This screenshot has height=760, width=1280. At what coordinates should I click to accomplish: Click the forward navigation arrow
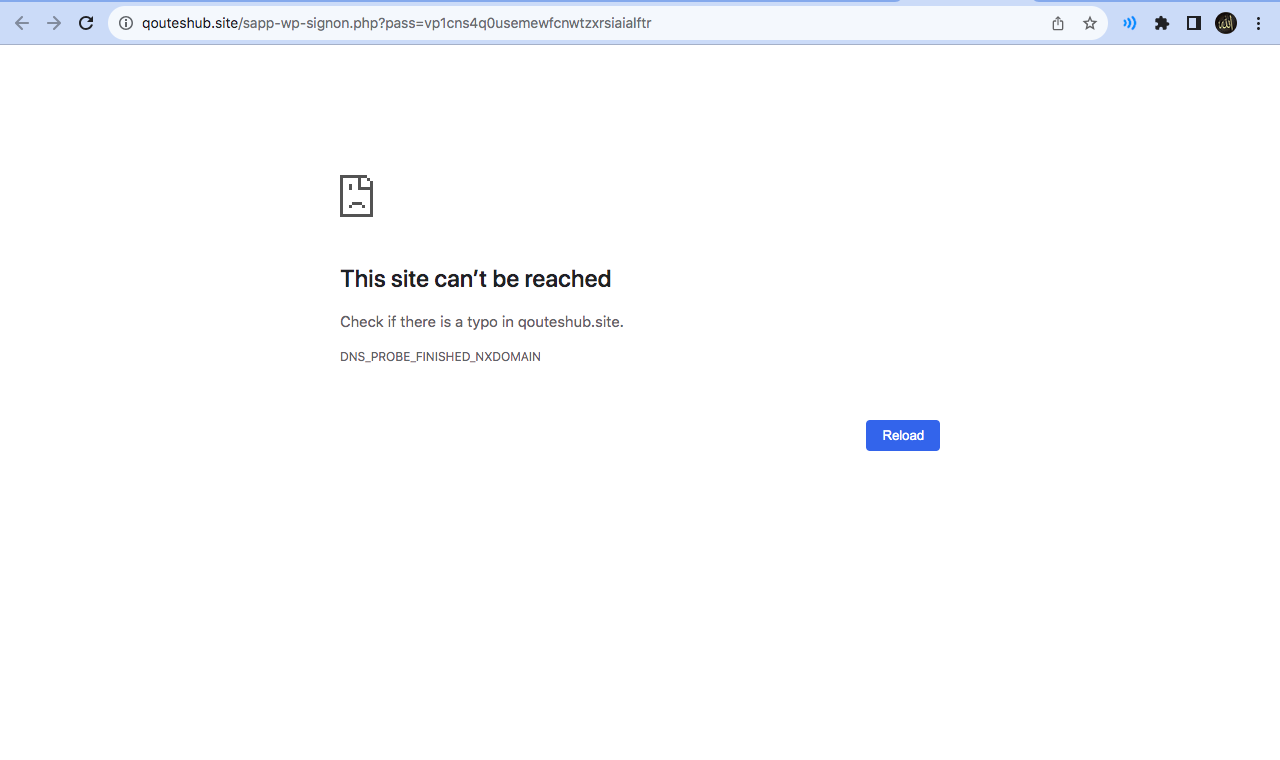54,23
